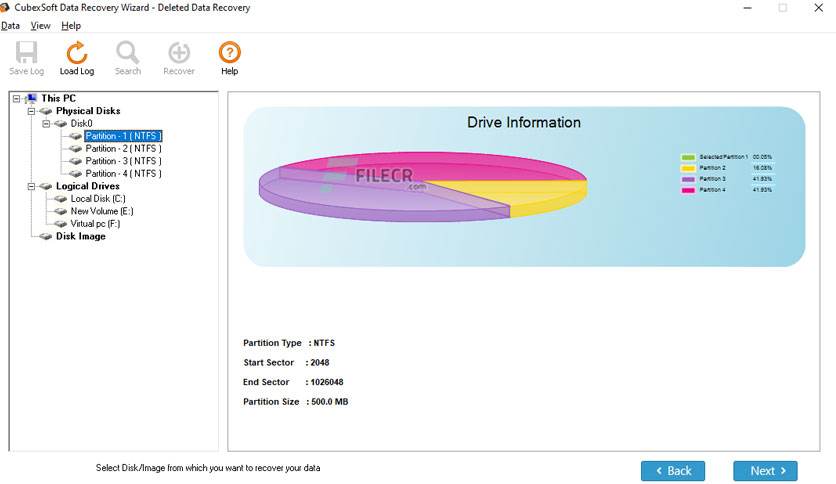This screenshot has width=836, height=484.
Task: Select Local Disk (C:) drive
Action: pyautogui.click(x=98, y=199)
